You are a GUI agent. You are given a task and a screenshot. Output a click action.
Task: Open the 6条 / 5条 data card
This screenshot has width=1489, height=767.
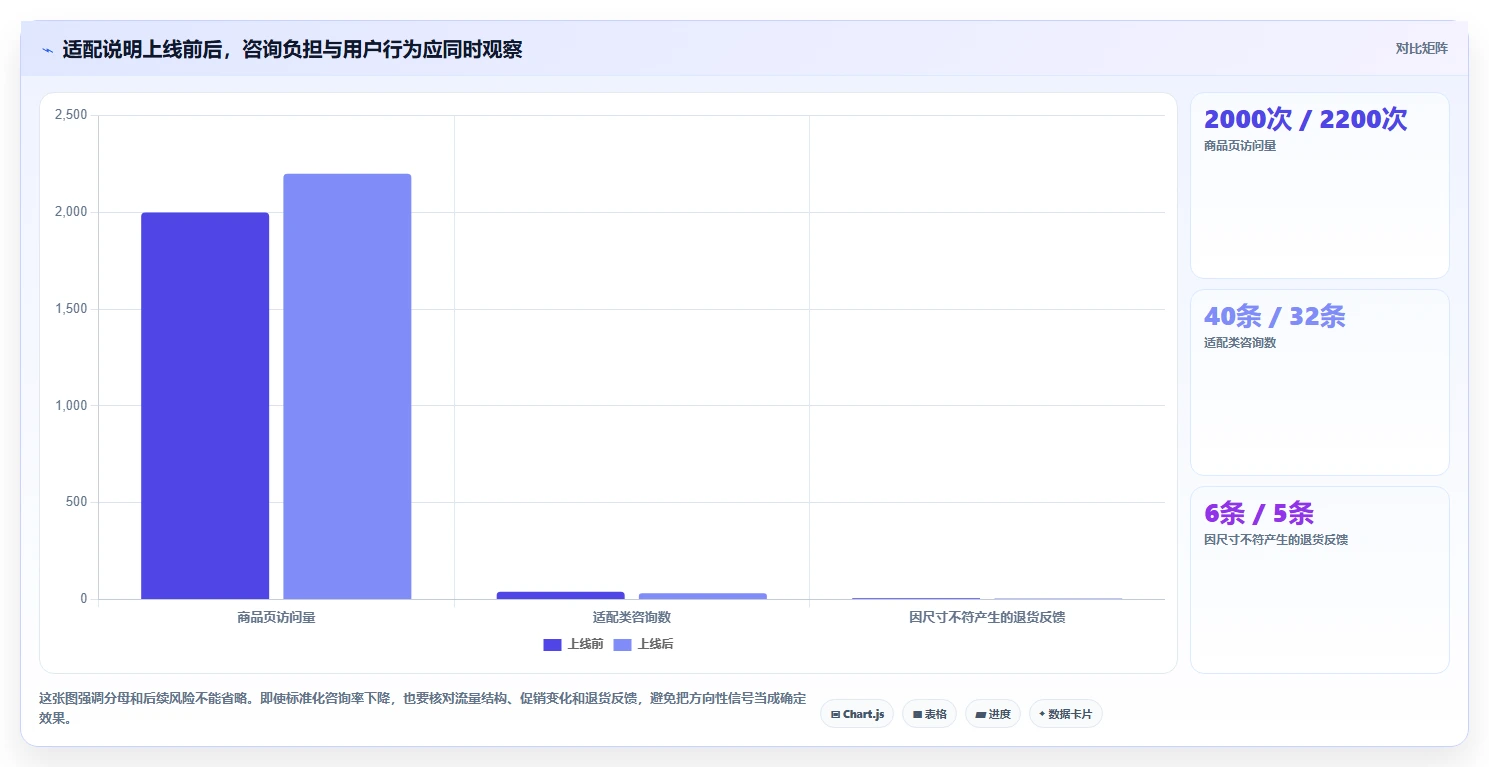pyautogui.click(x=1319, y=580)
